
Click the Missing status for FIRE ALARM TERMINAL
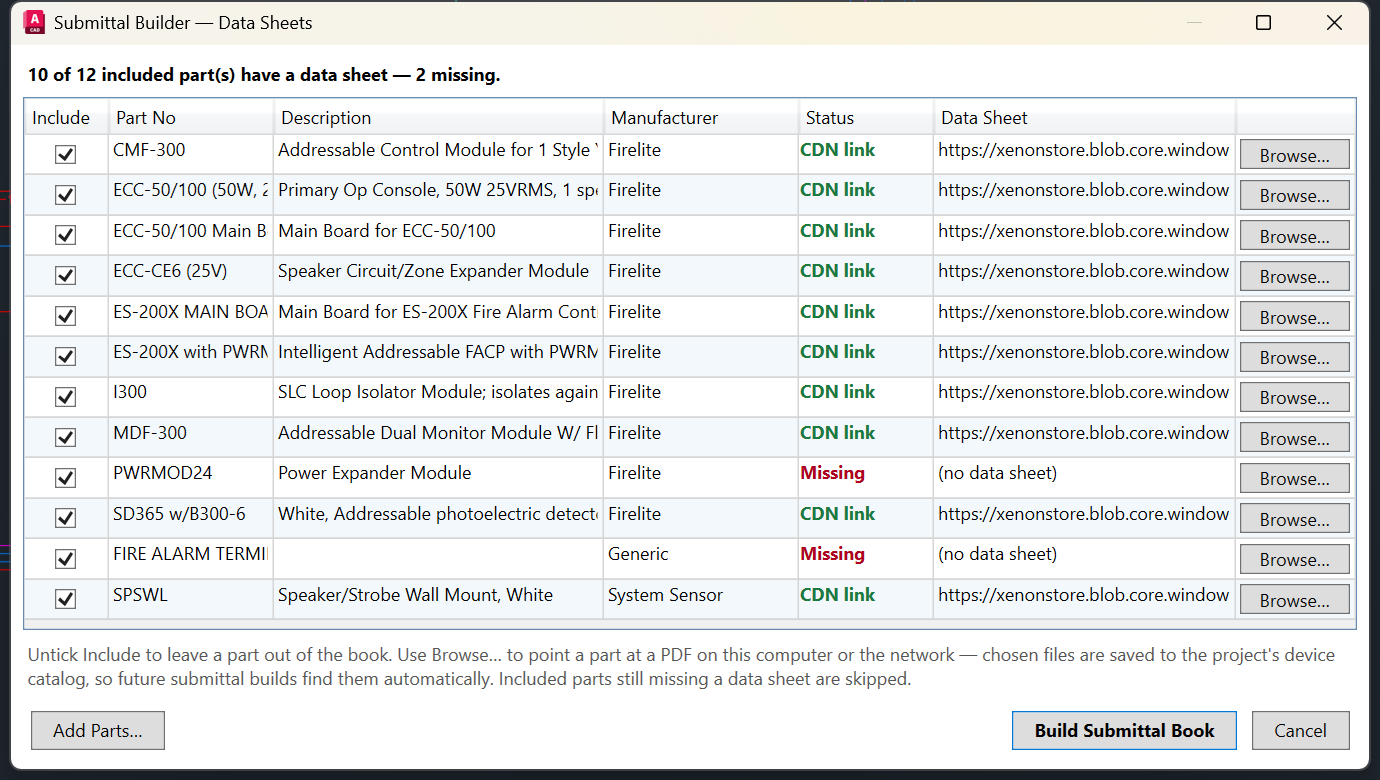tap(832, 554)
